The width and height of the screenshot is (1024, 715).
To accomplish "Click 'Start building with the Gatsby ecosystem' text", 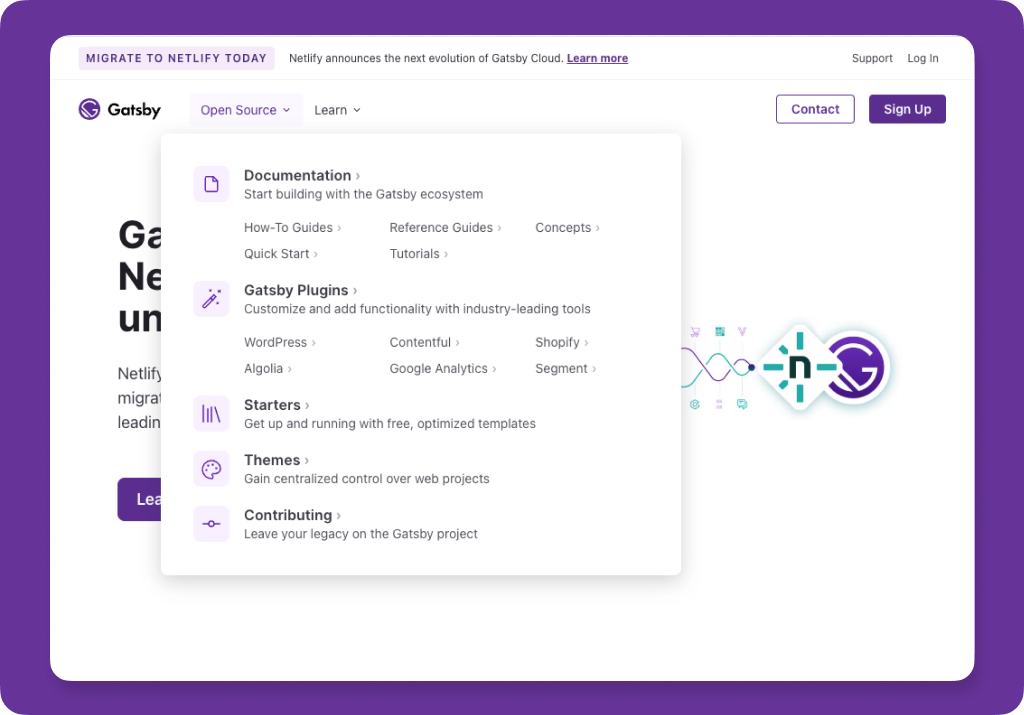I will pos(363,194).
